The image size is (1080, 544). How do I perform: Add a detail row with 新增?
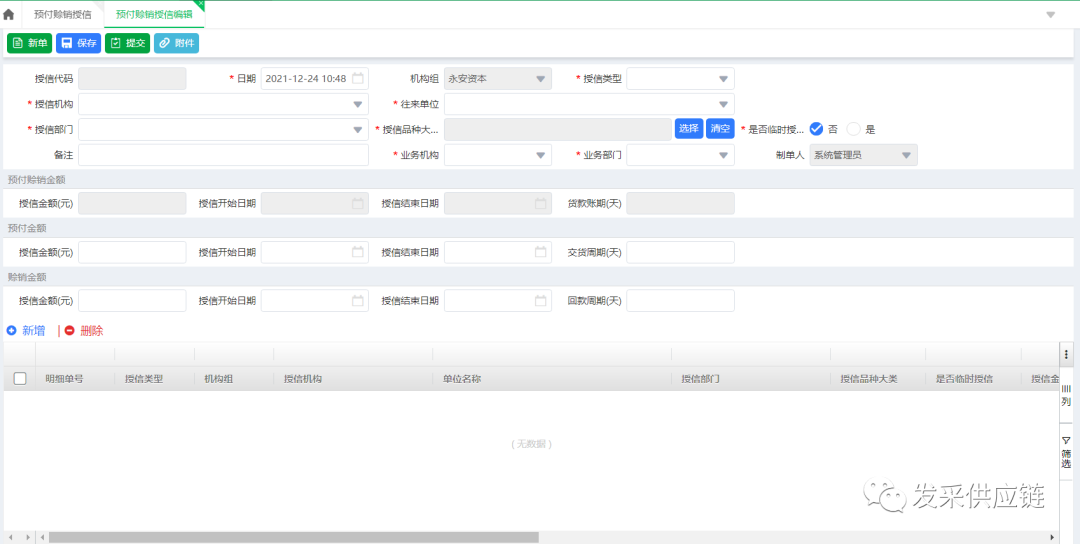coord(26,331)
